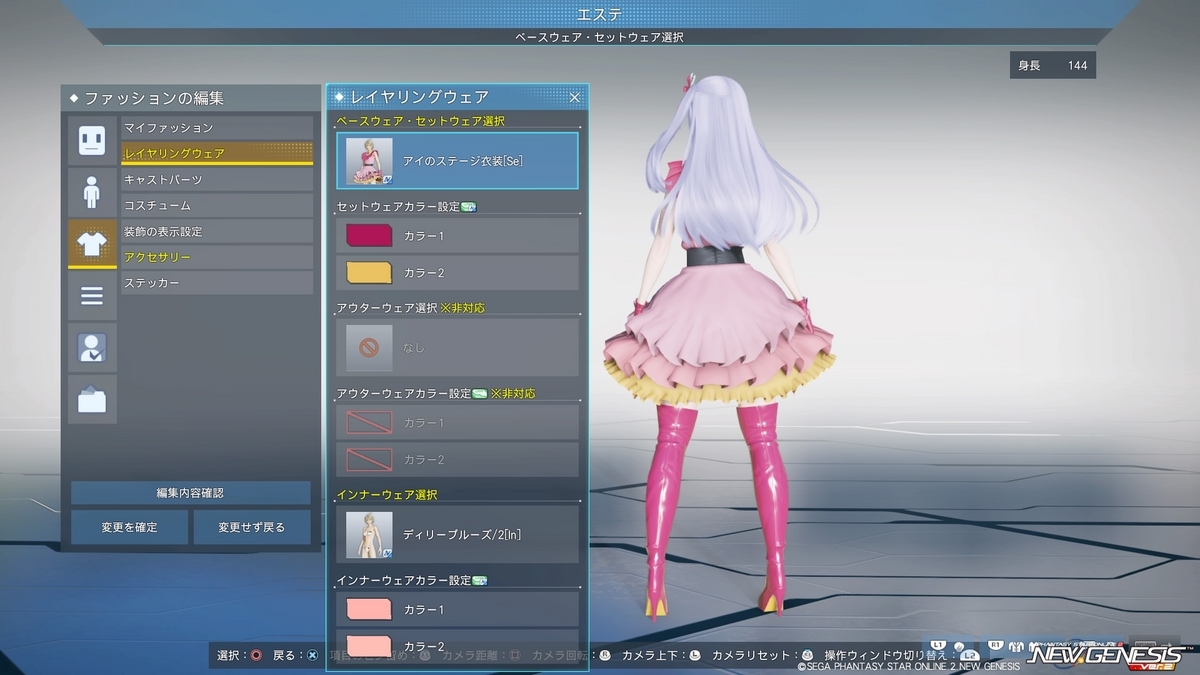Click the prohibited outerwear none icon

pos(369,347)
